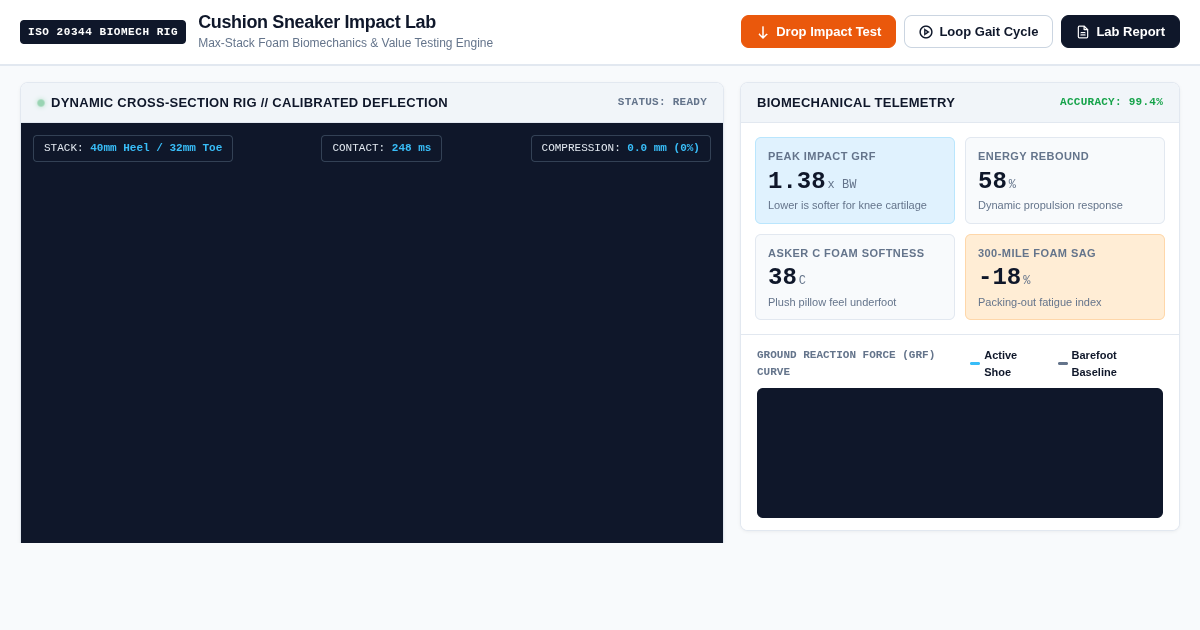This screenshot has height=630, width=1200.
Task: Click 'Lower is softer for knee cartilage' note
Action: tap(847, 205)
